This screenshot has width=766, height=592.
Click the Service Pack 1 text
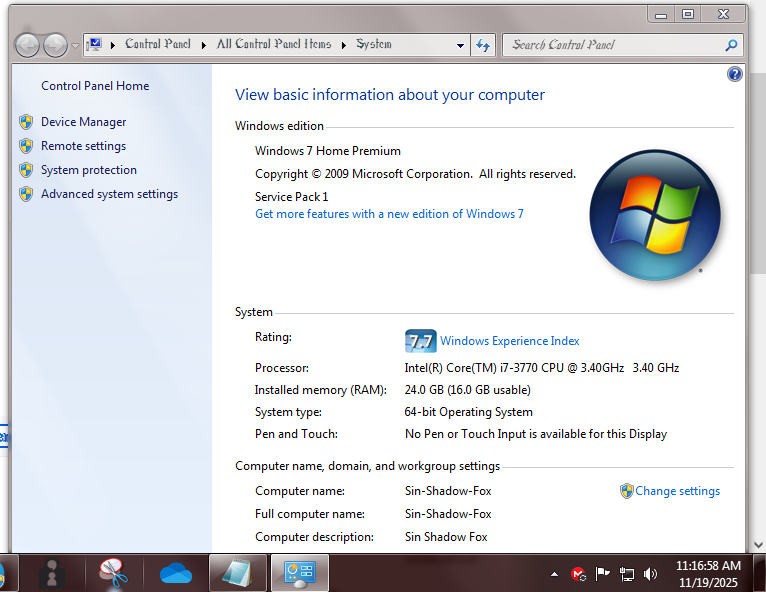292,197
